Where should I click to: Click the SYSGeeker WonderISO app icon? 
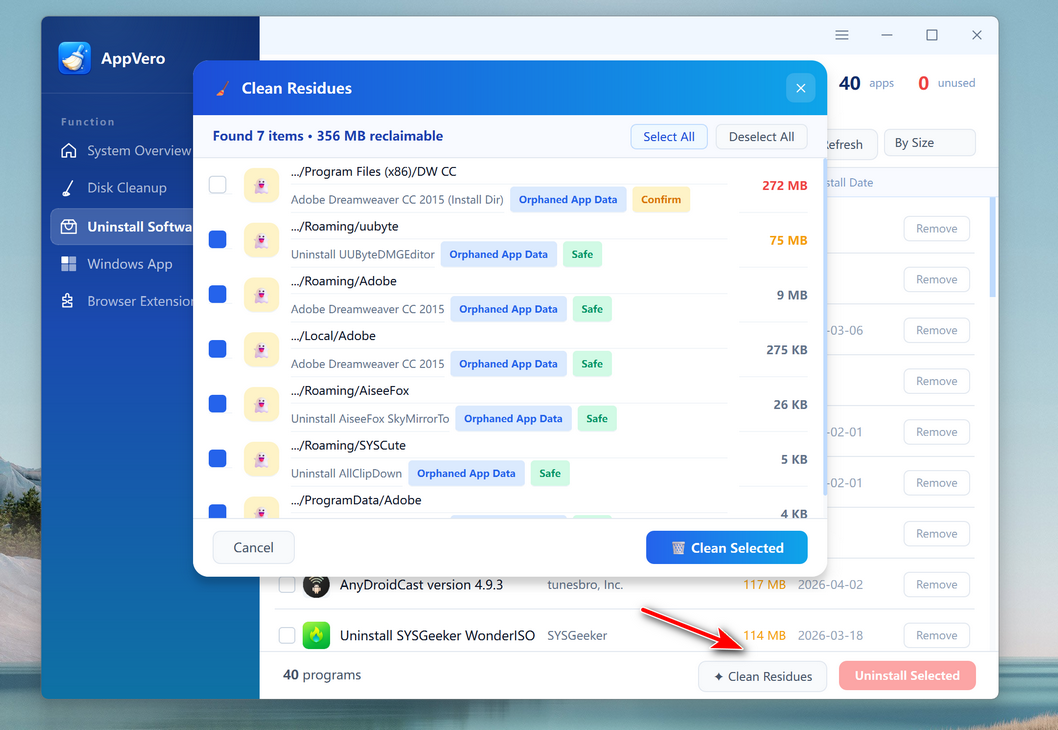(x=316, y=635)
